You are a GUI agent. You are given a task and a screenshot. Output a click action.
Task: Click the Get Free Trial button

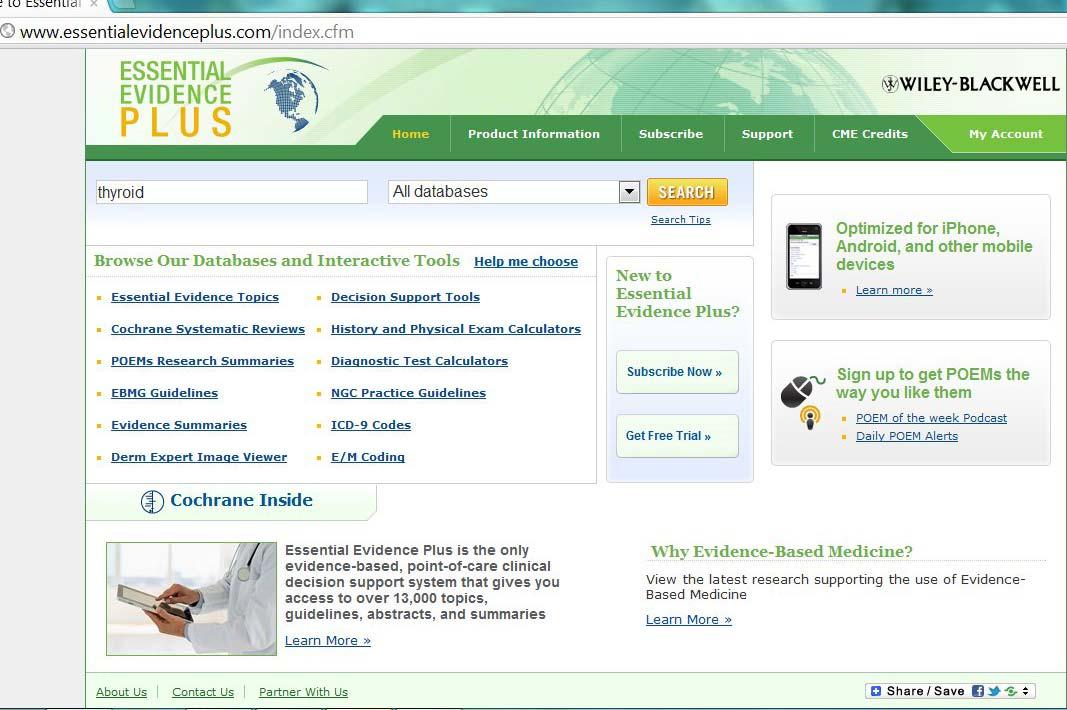pos(677,436)
